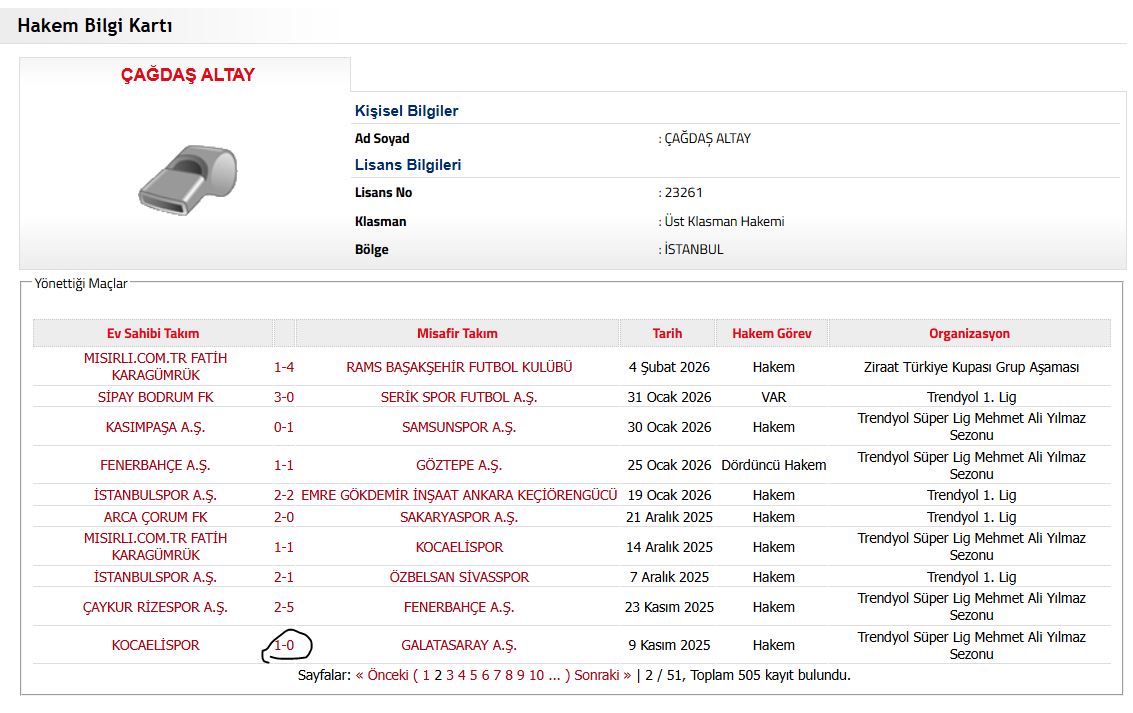Click the VAR role cell
Screen dimensions: 1133x713
pos(773,397)
